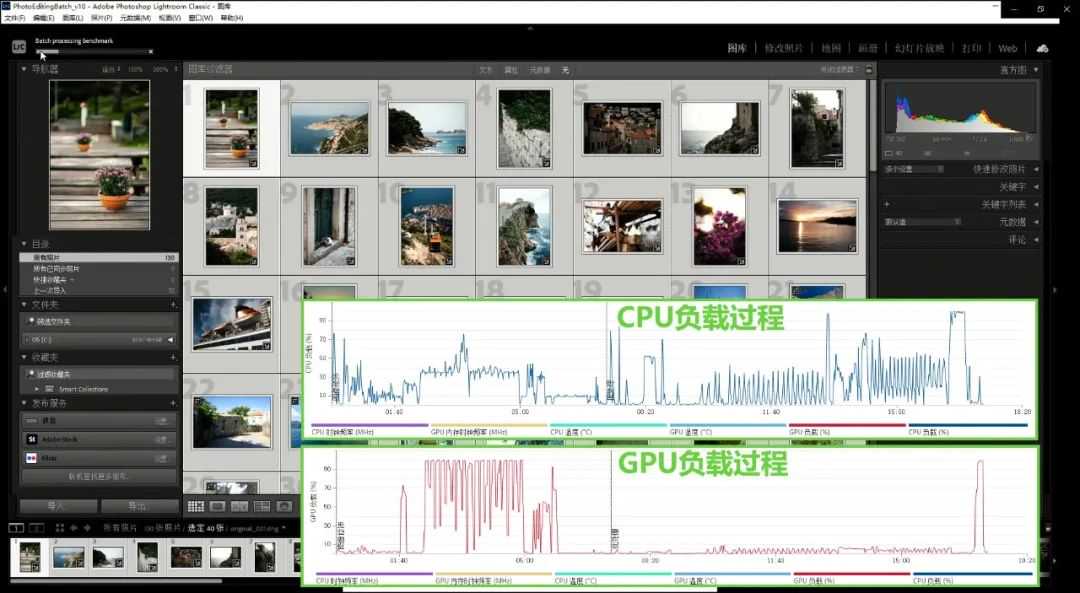The width and height of the screenshot is (1080, 593).
Task: Click the Export button
Action: (x=138, y=506)
